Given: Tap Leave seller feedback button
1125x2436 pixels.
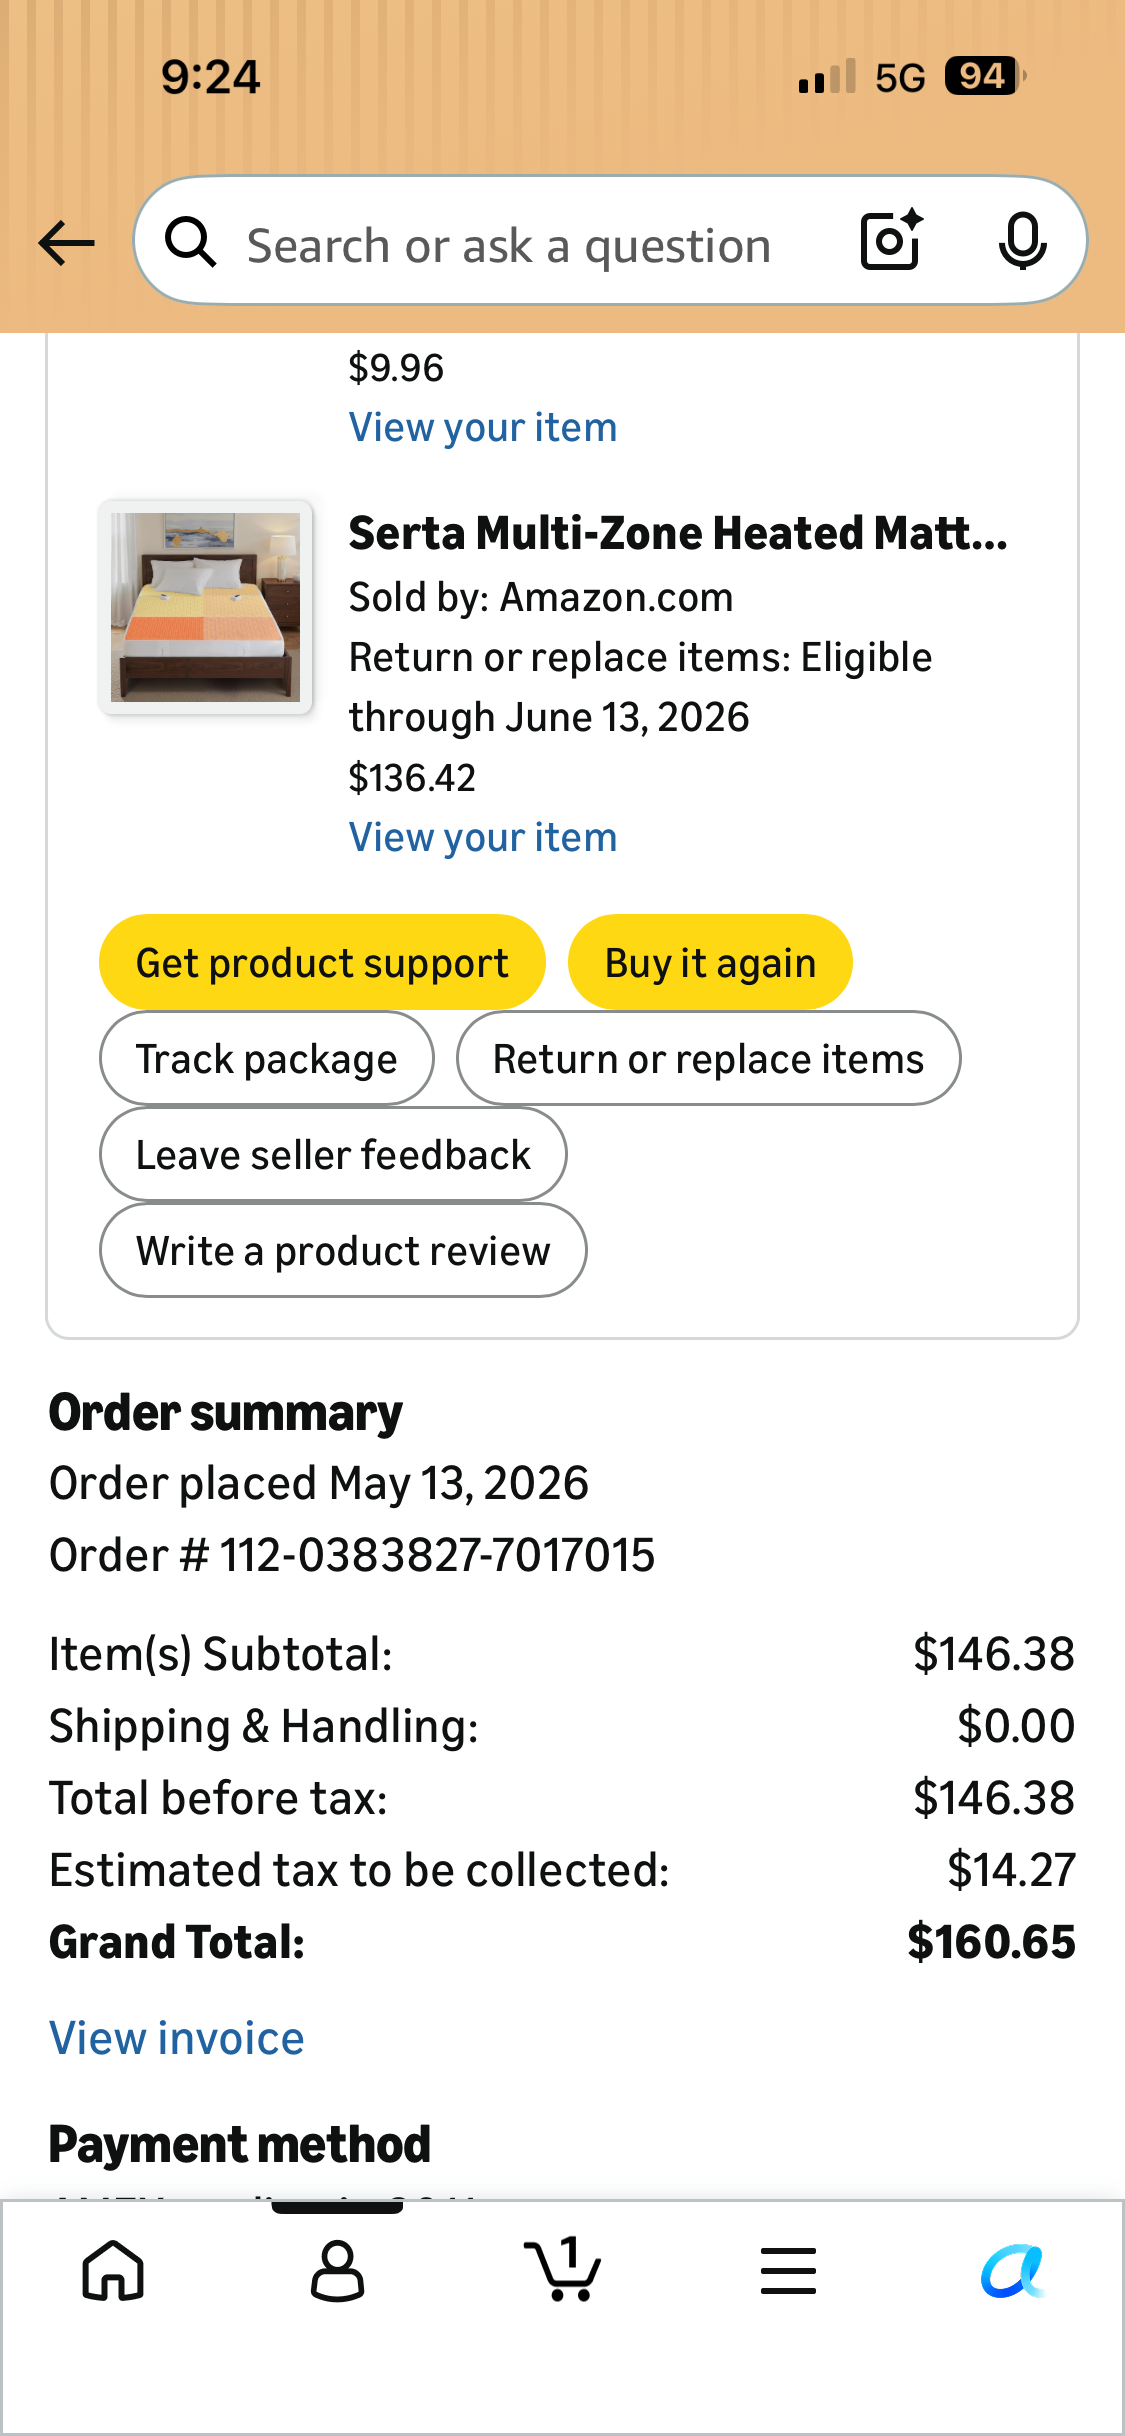Looking at the screenshot, I should click(x=333, y=1154).
